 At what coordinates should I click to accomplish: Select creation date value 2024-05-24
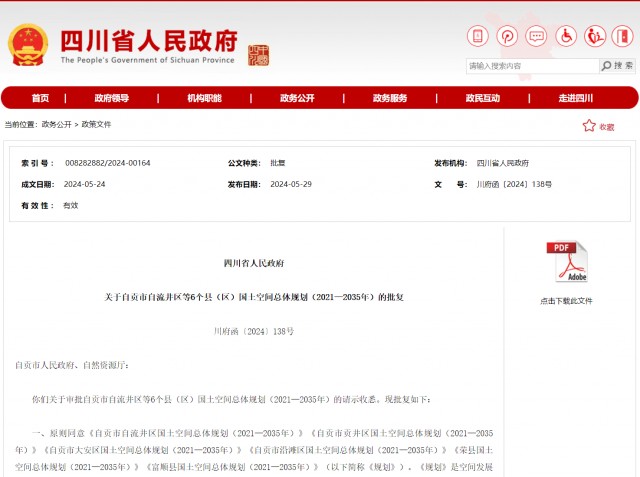84,184
